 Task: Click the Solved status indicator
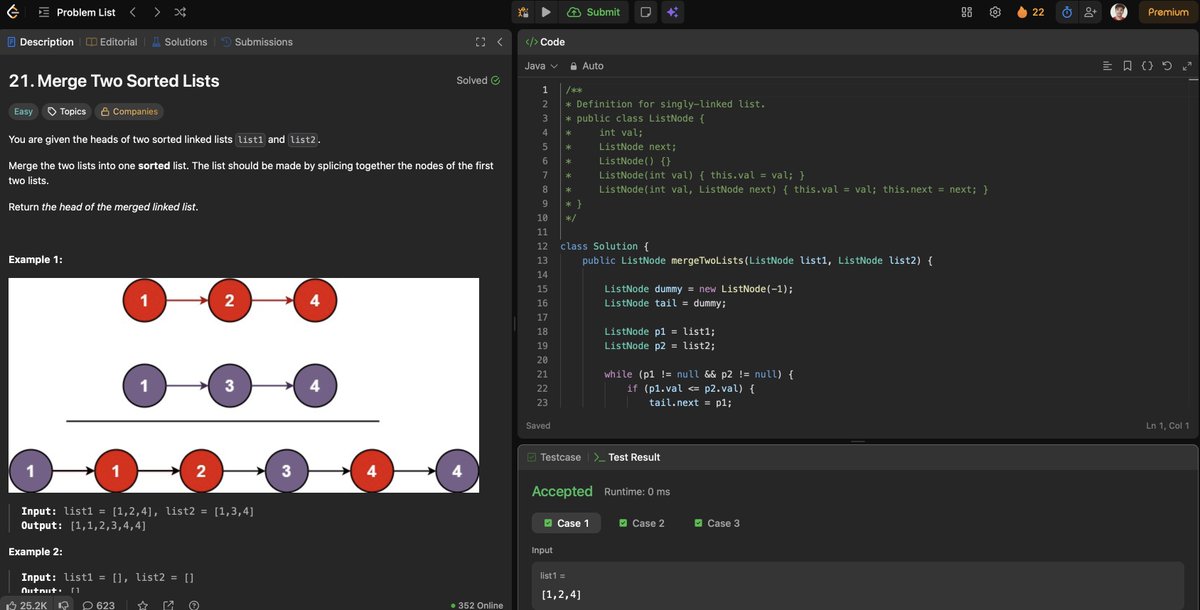click(478, 81)
